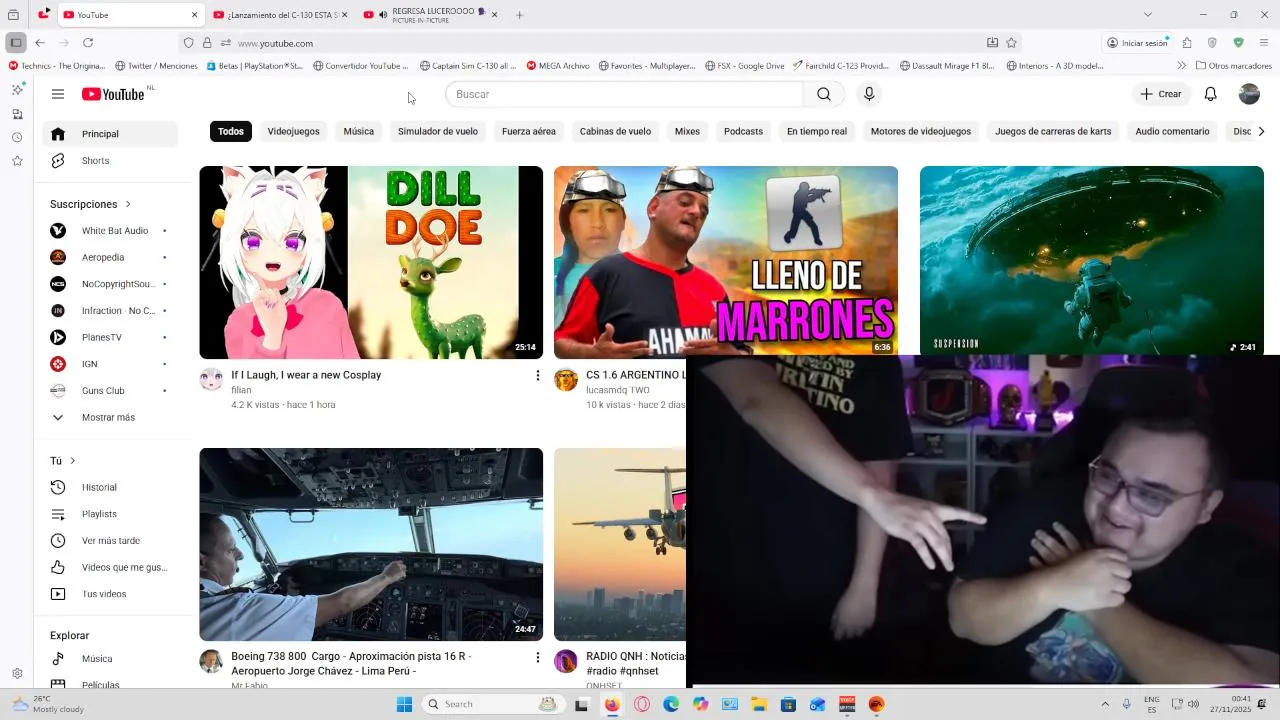Open sidebar history clock icon

tap(17, 137)
